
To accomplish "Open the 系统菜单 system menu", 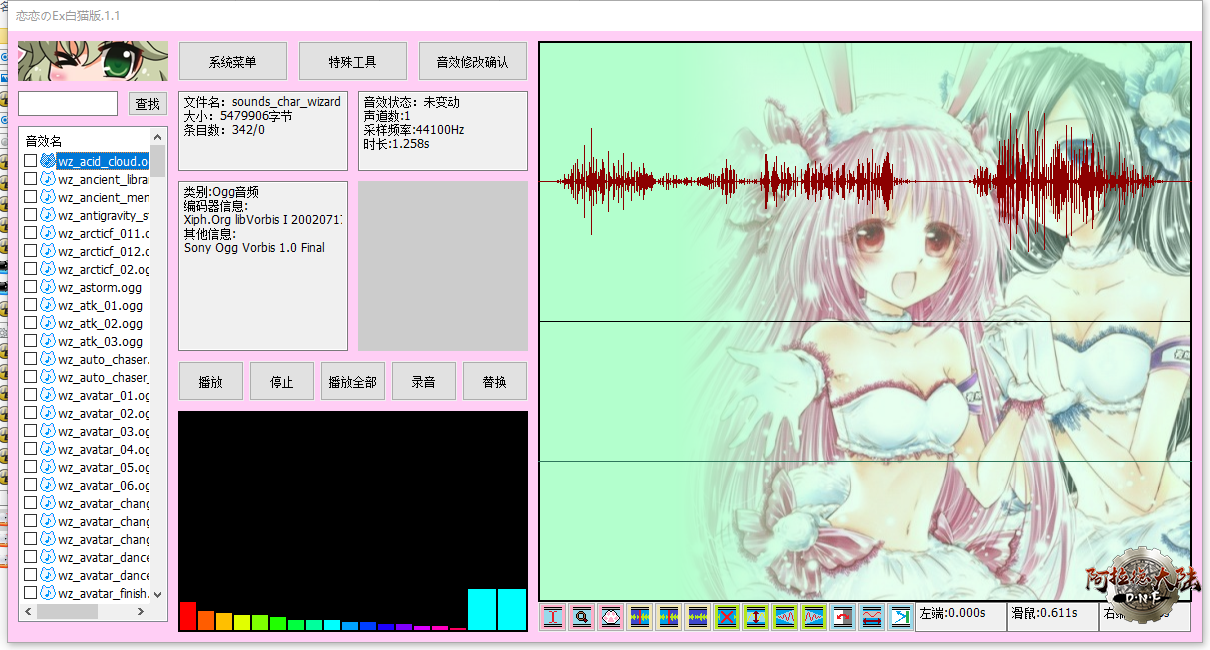I will 232,62.
